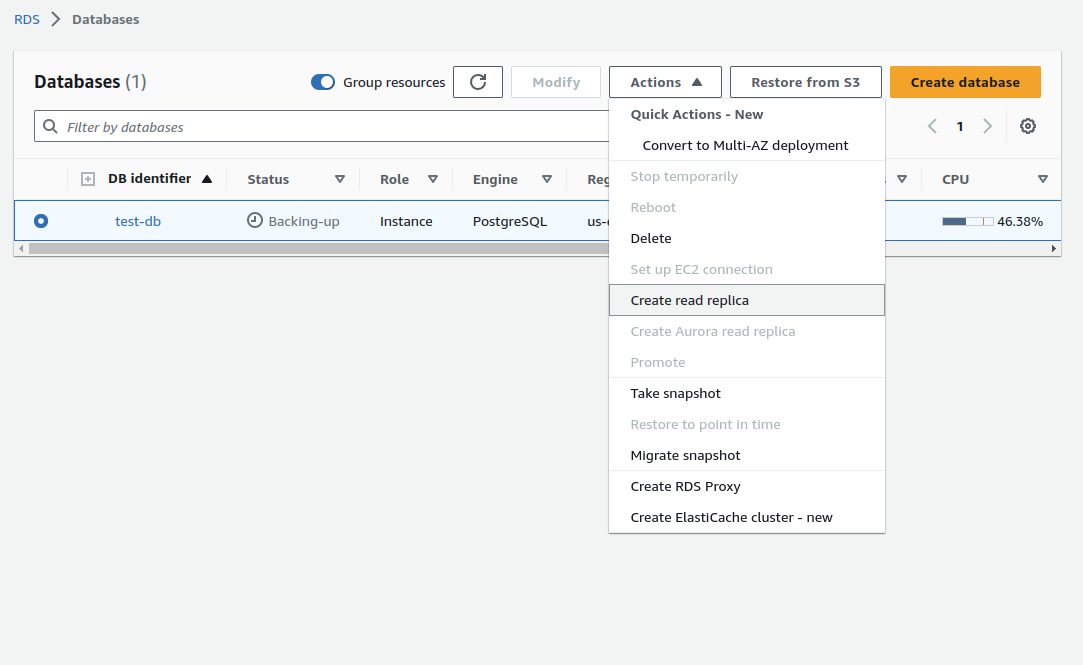Click the refresh databases icon button
The height and width of the screenshot is (665, 1083).
click(478, 82)
